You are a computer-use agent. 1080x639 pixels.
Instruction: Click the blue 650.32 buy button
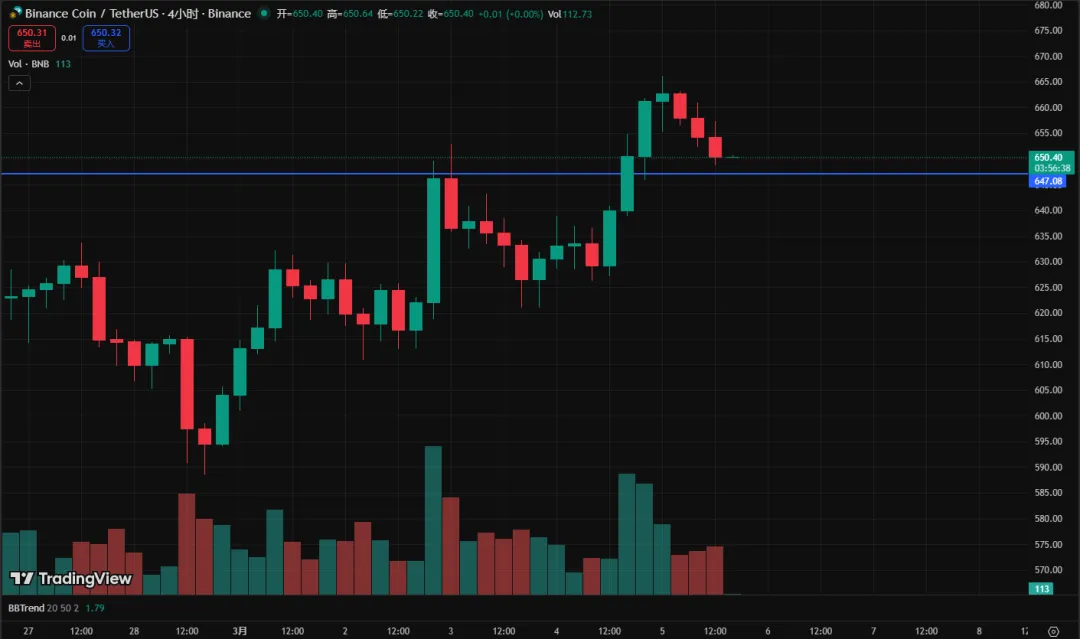tap(106, 38)
